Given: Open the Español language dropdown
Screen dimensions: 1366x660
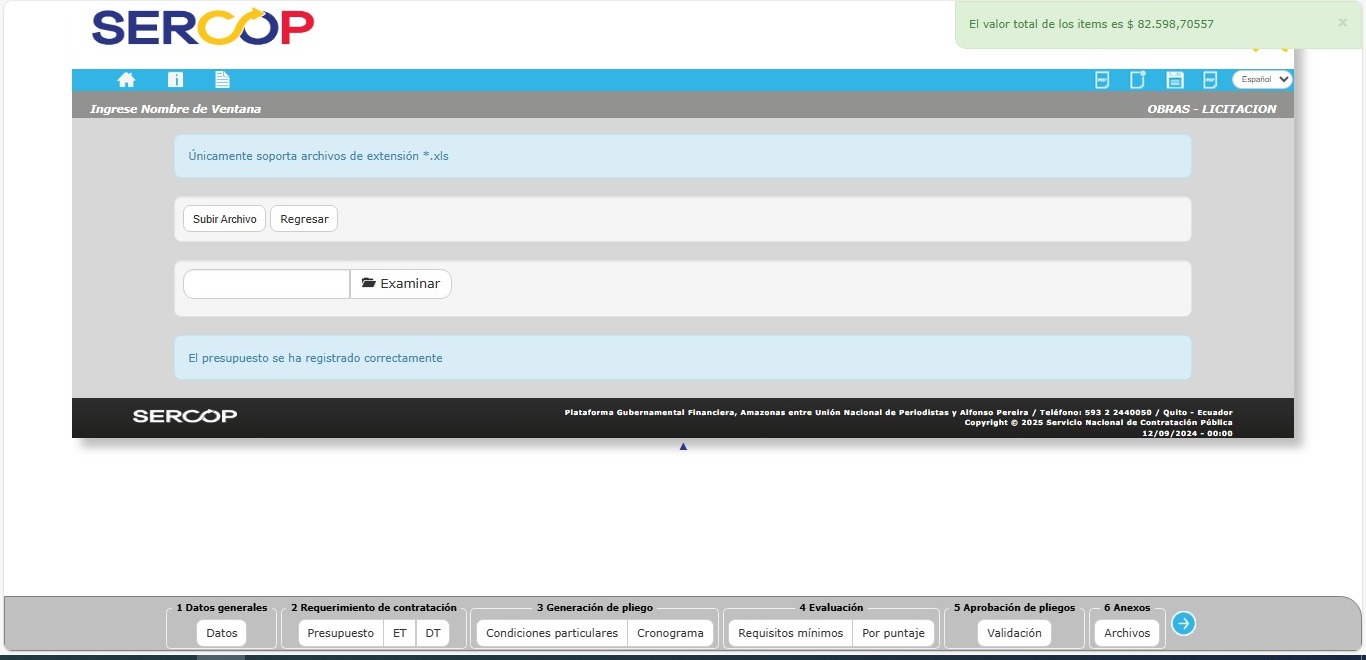Looking at the screenshot, I should point(1262,79).
